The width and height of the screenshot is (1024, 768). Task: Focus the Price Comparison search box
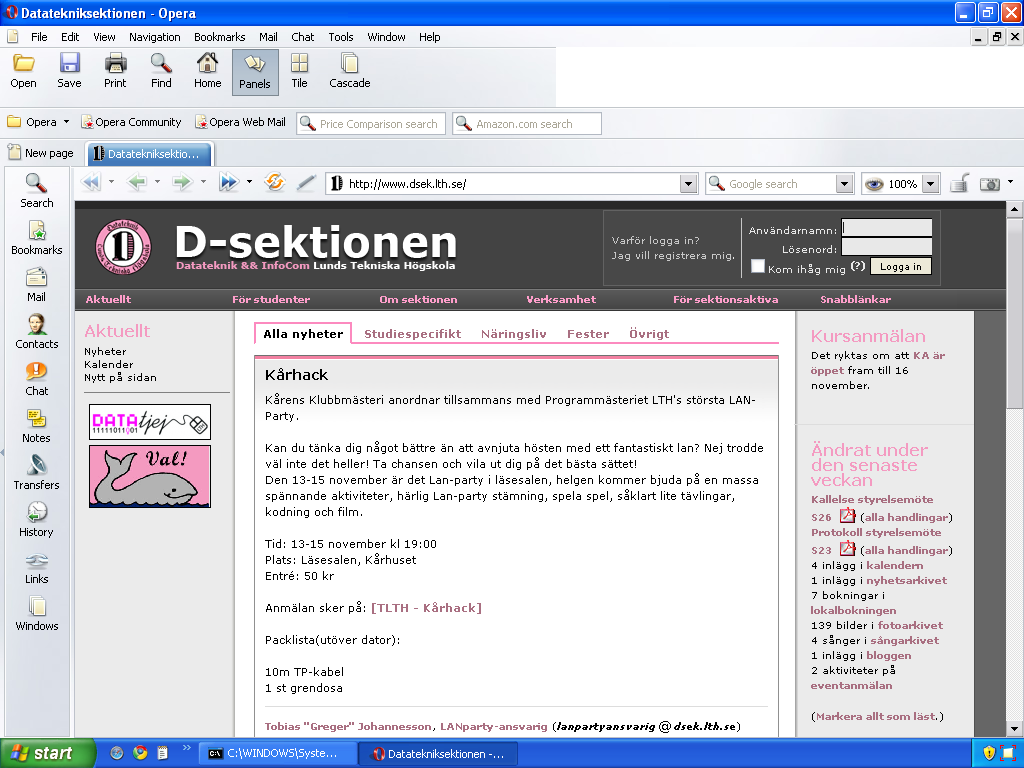[371, 123]
